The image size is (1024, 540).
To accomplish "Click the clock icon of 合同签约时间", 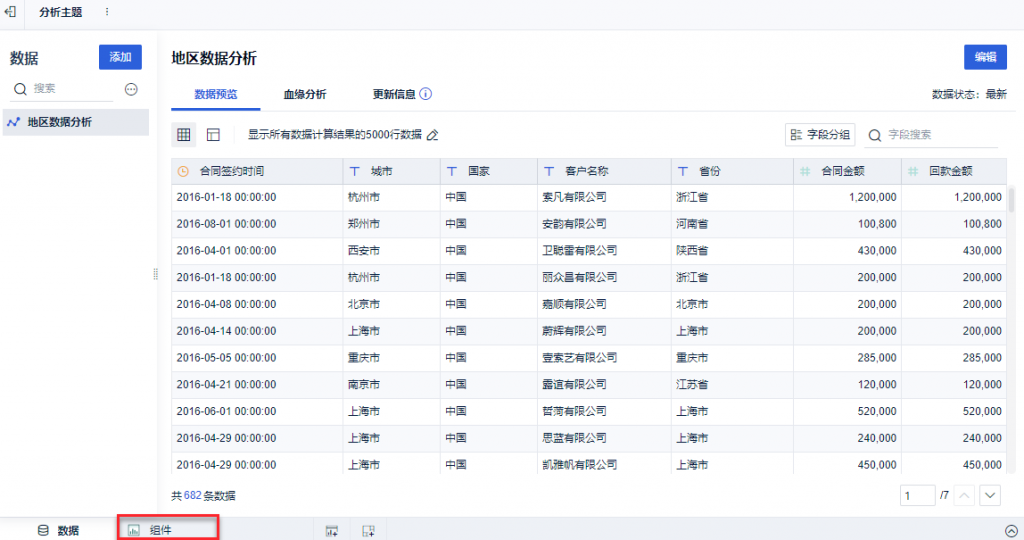I will 184,171.
